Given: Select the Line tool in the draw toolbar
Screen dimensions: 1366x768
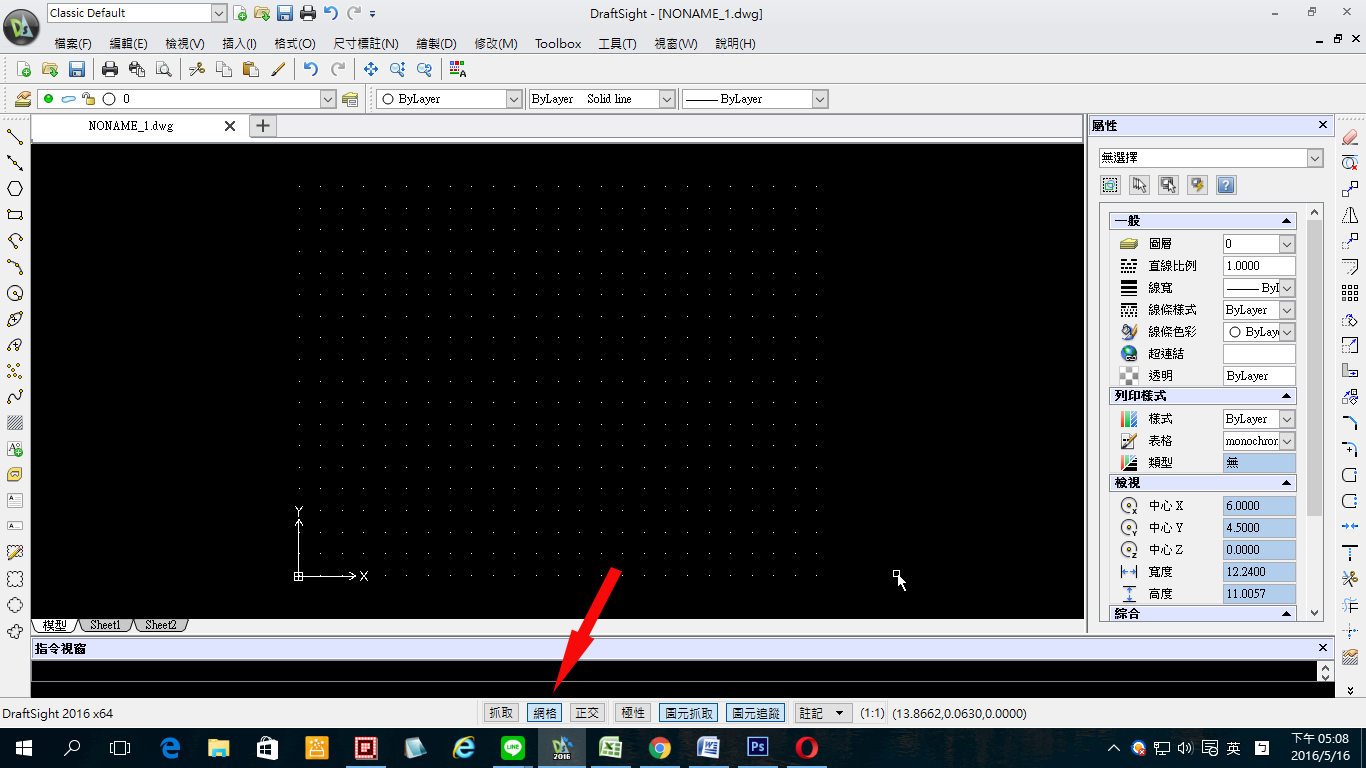Looking at the screenshot, I should click(x=15, y=137).
